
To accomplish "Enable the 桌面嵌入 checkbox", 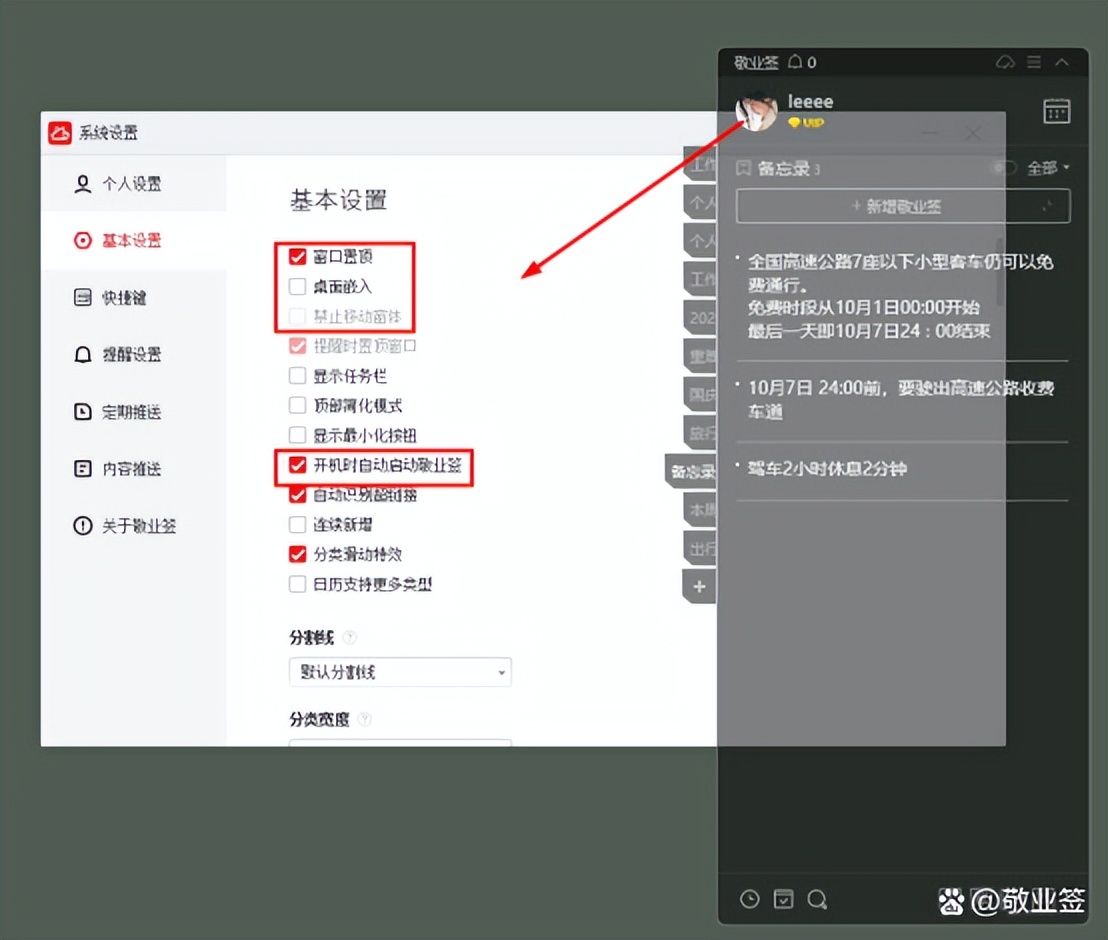I will [x=297, y=284].
